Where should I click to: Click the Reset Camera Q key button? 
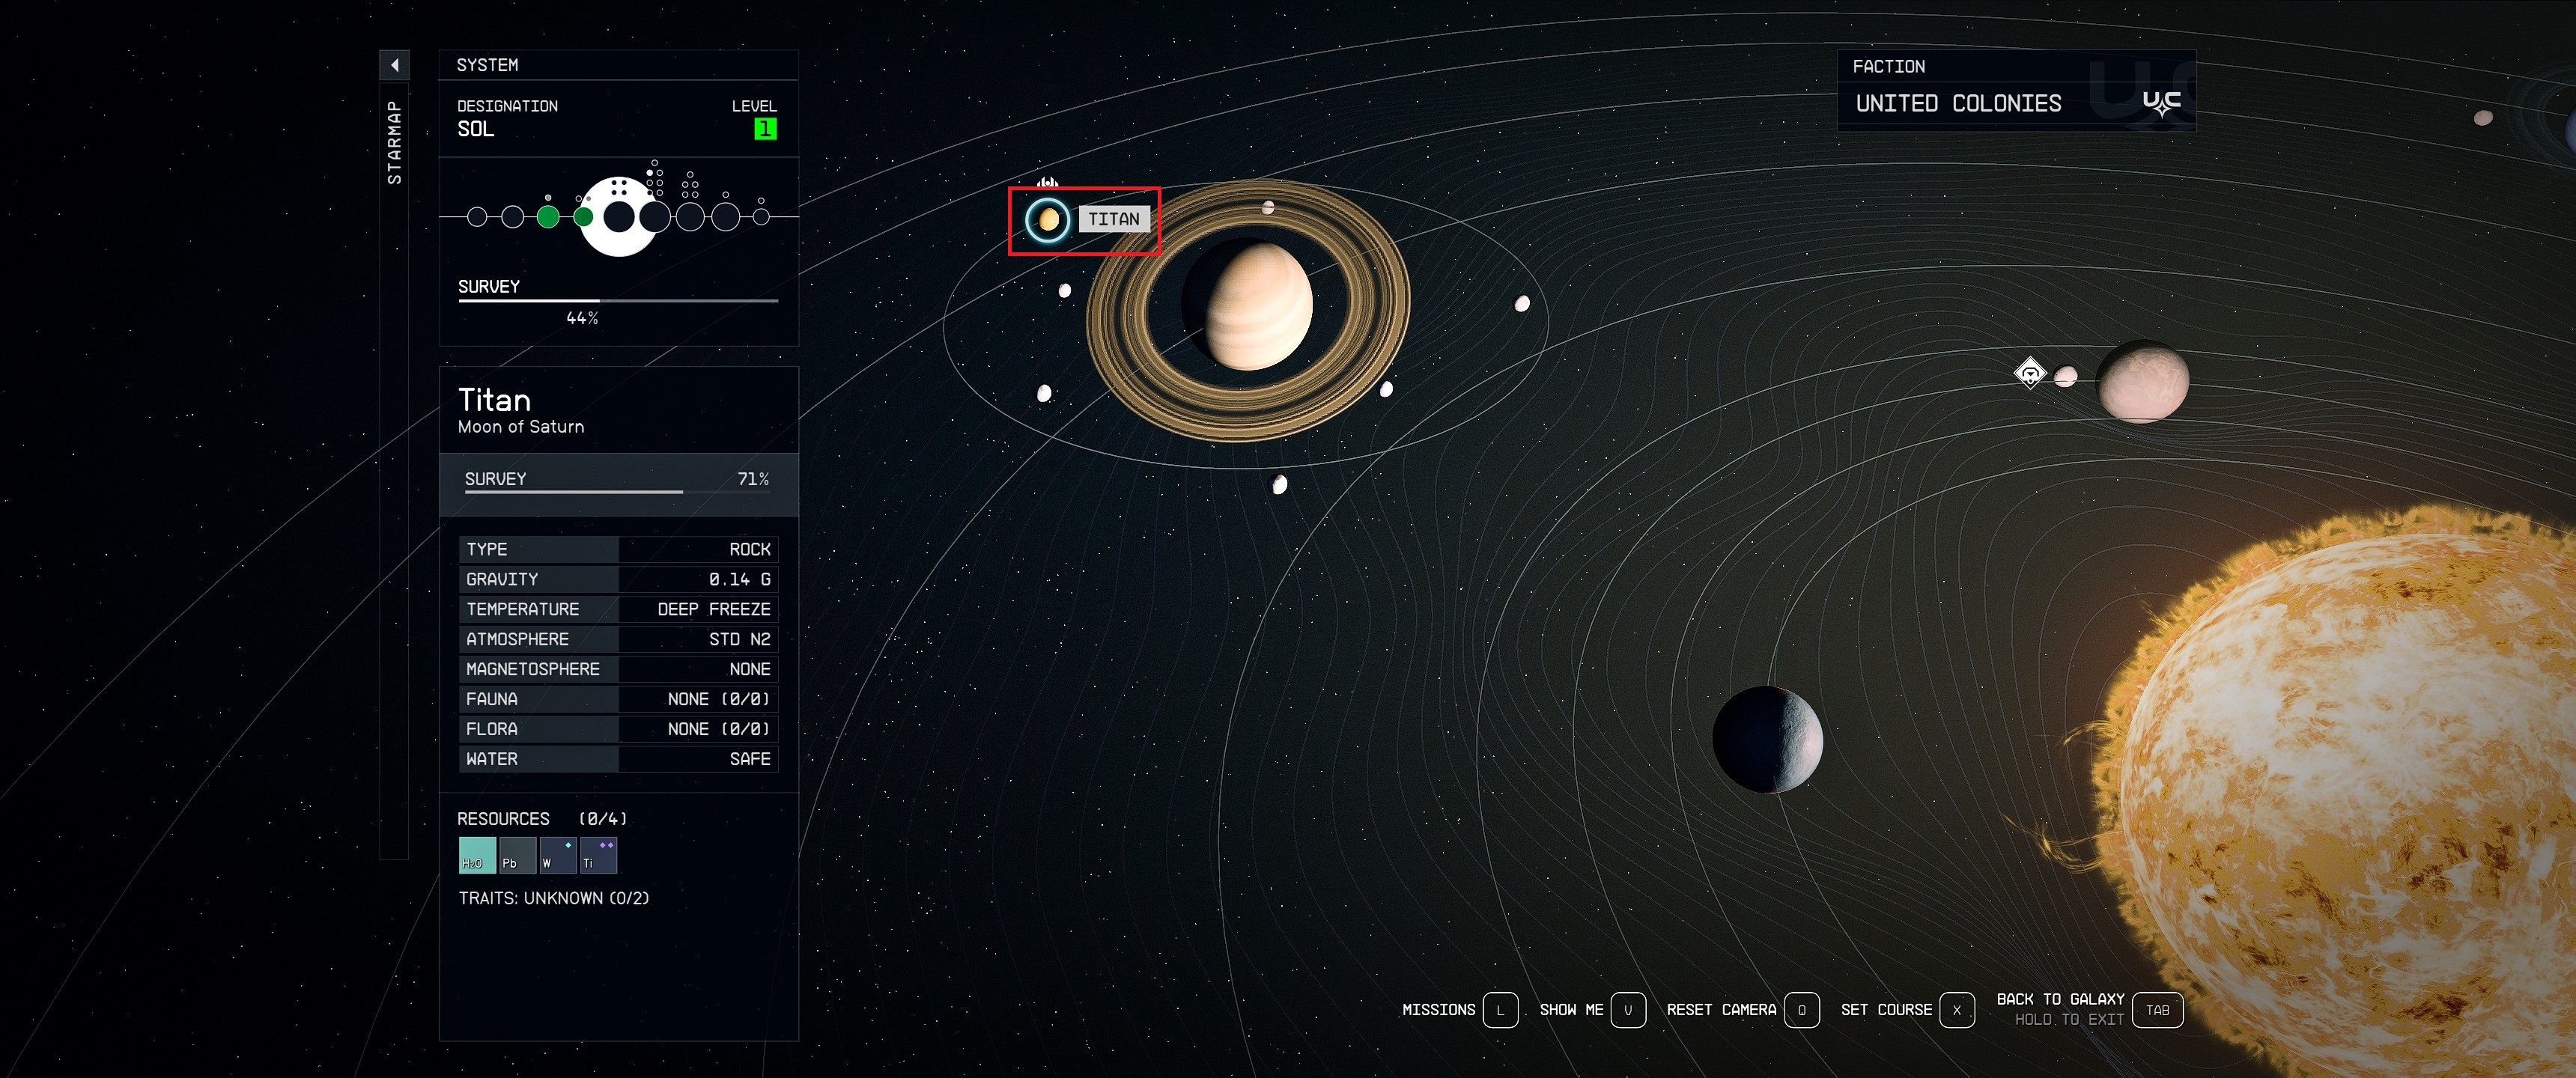coord(1801,1010)
